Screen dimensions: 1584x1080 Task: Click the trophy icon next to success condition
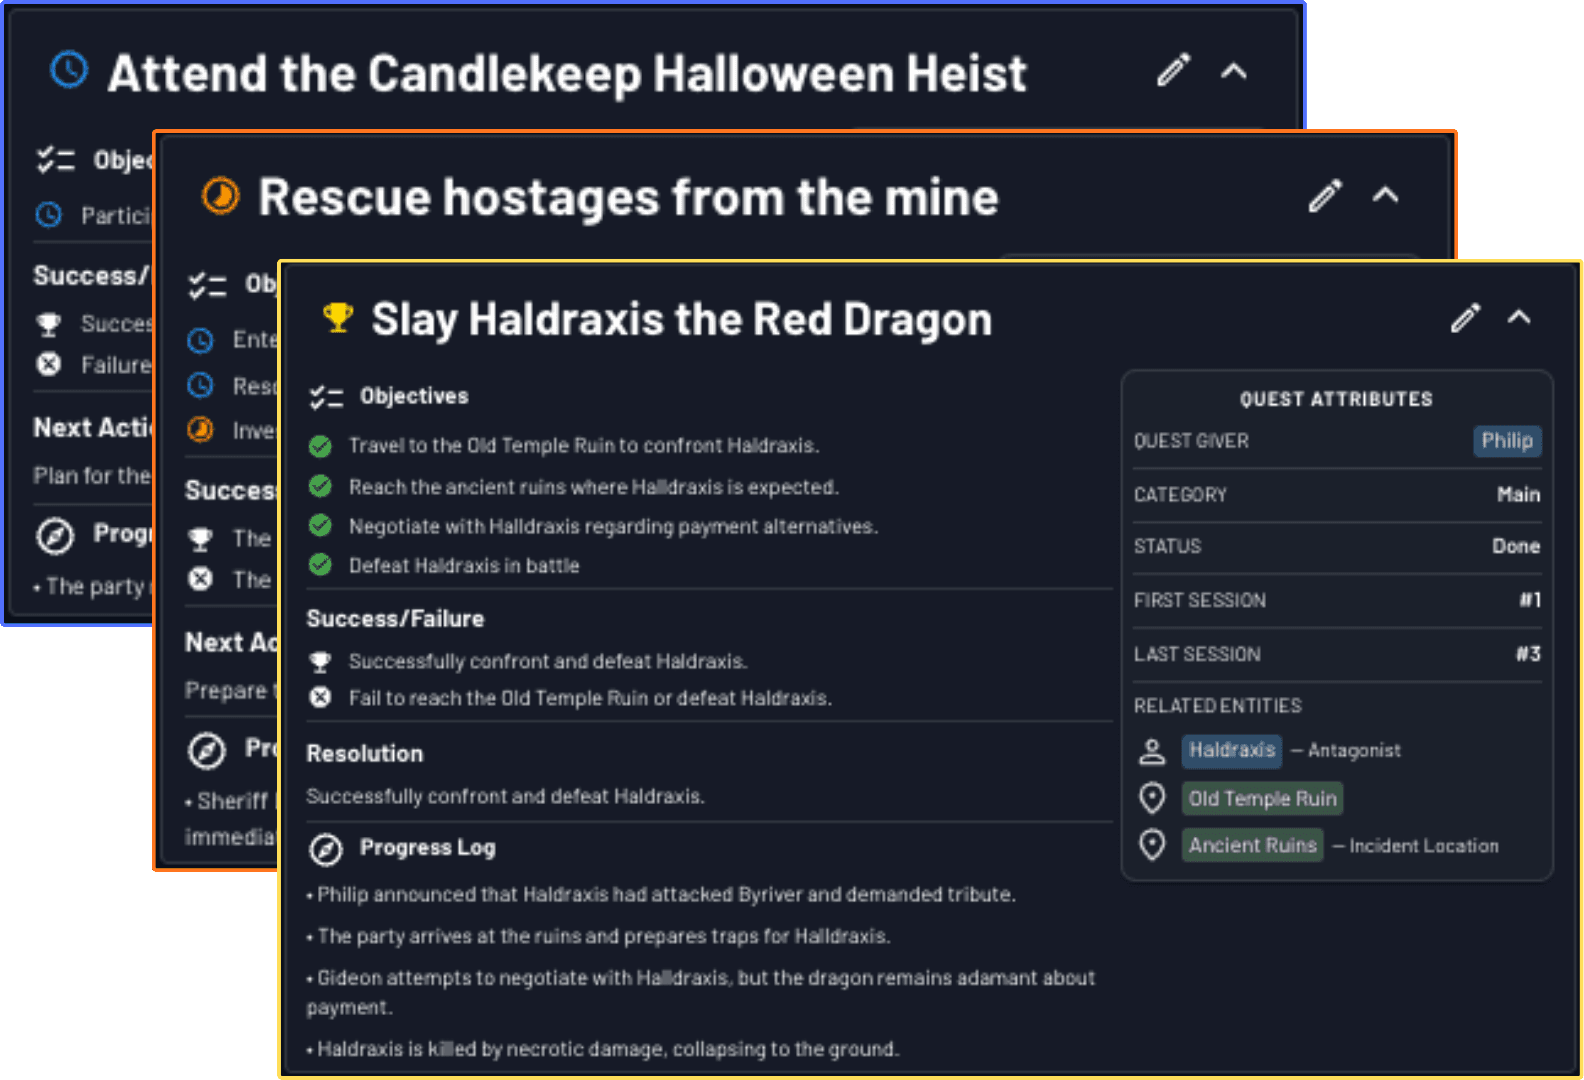click(x=319, y=660)
